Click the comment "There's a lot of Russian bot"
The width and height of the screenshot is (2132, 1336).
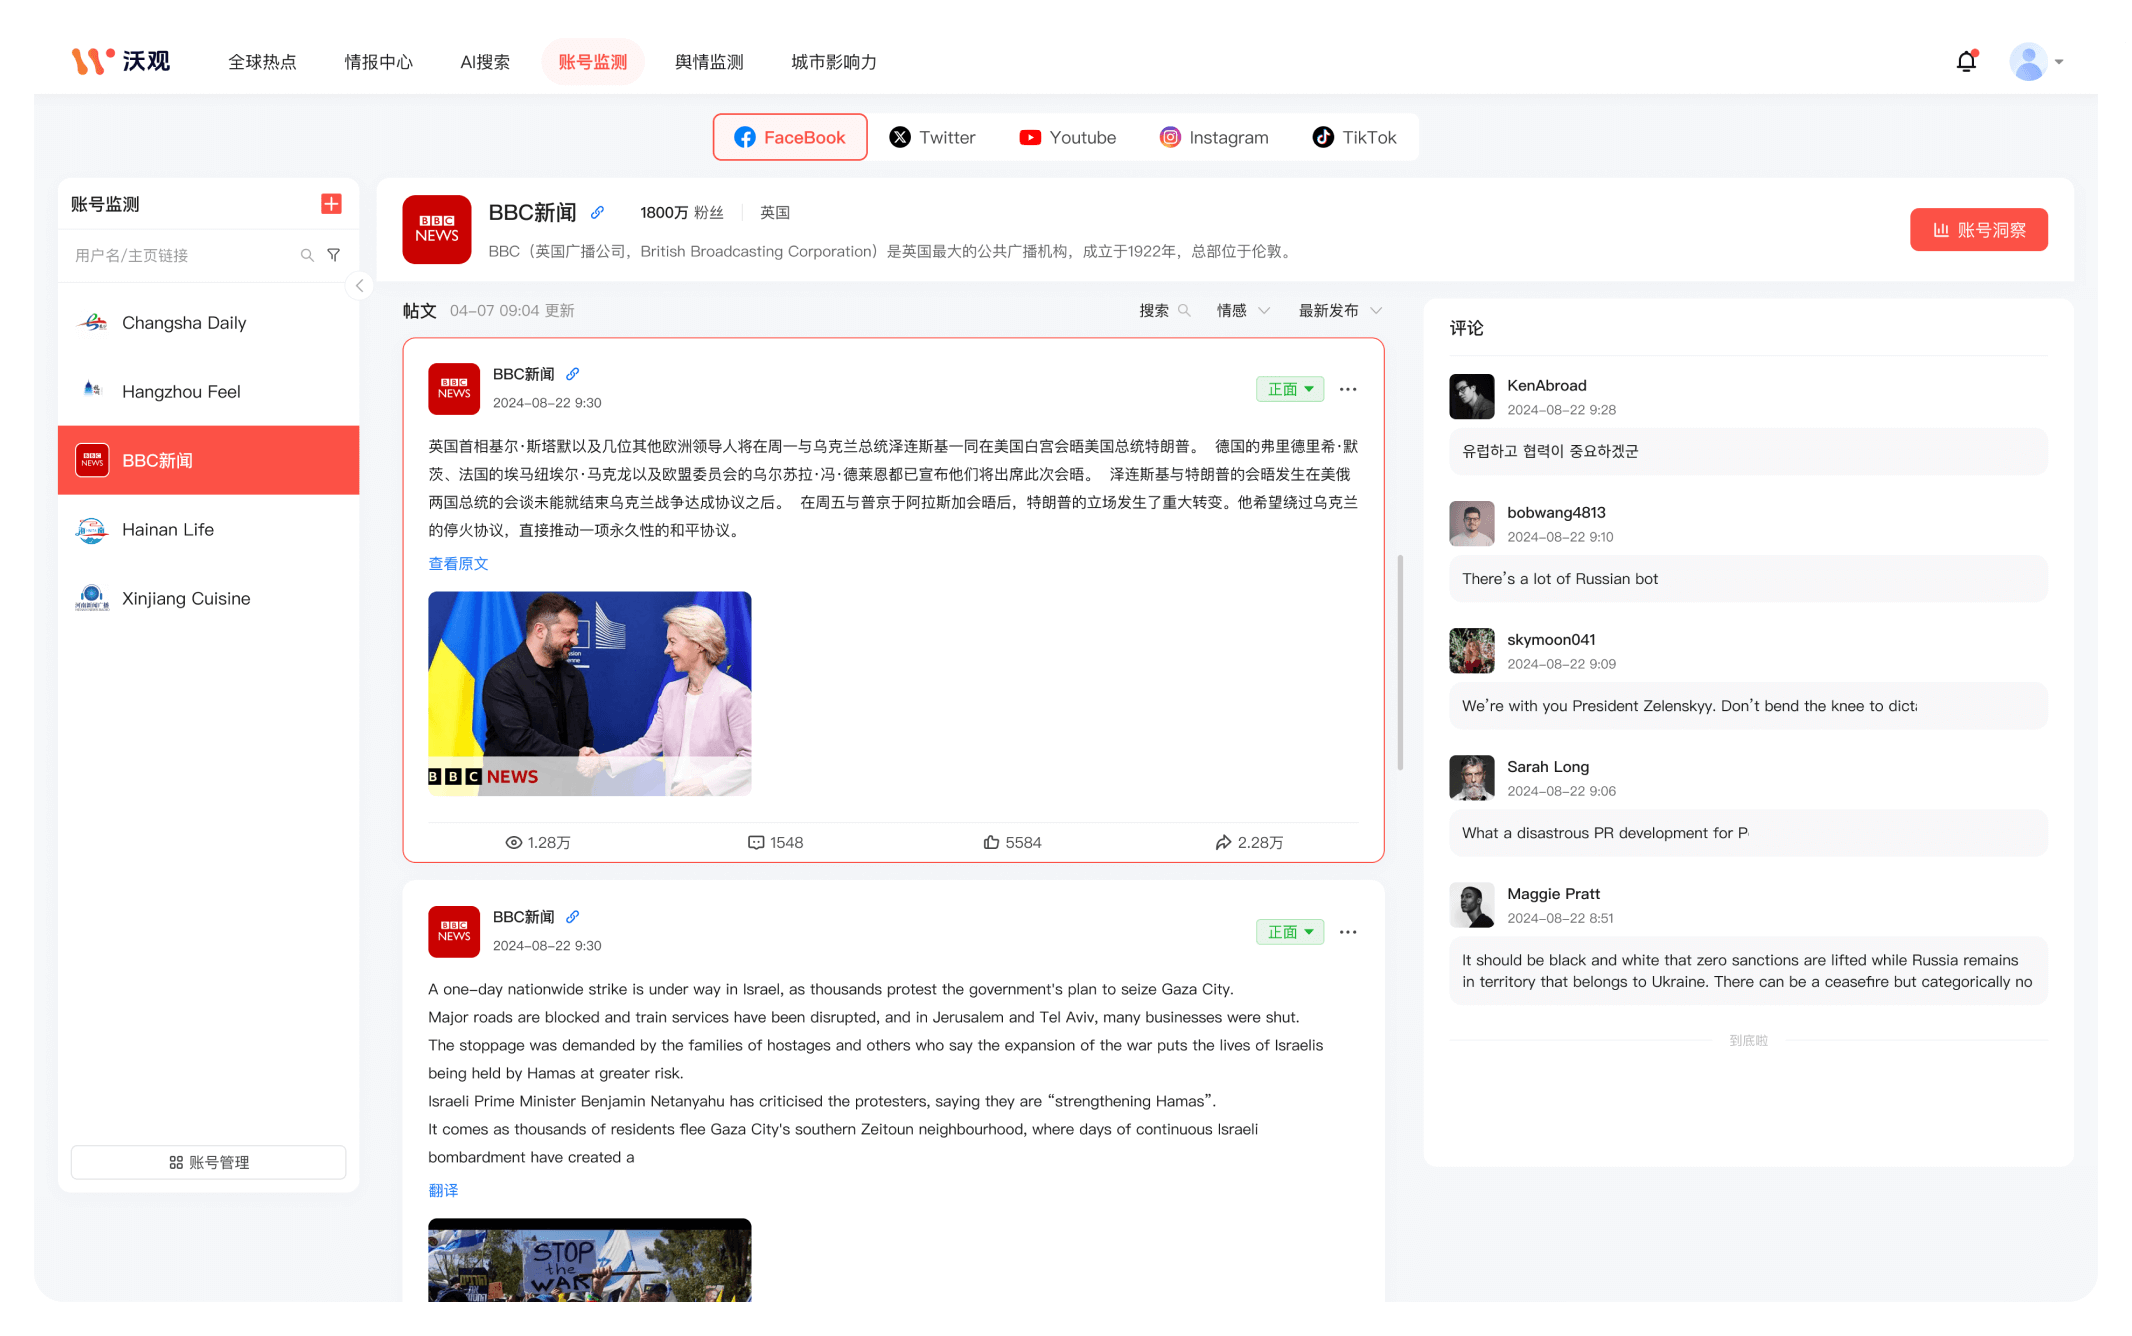(1748, 579)
